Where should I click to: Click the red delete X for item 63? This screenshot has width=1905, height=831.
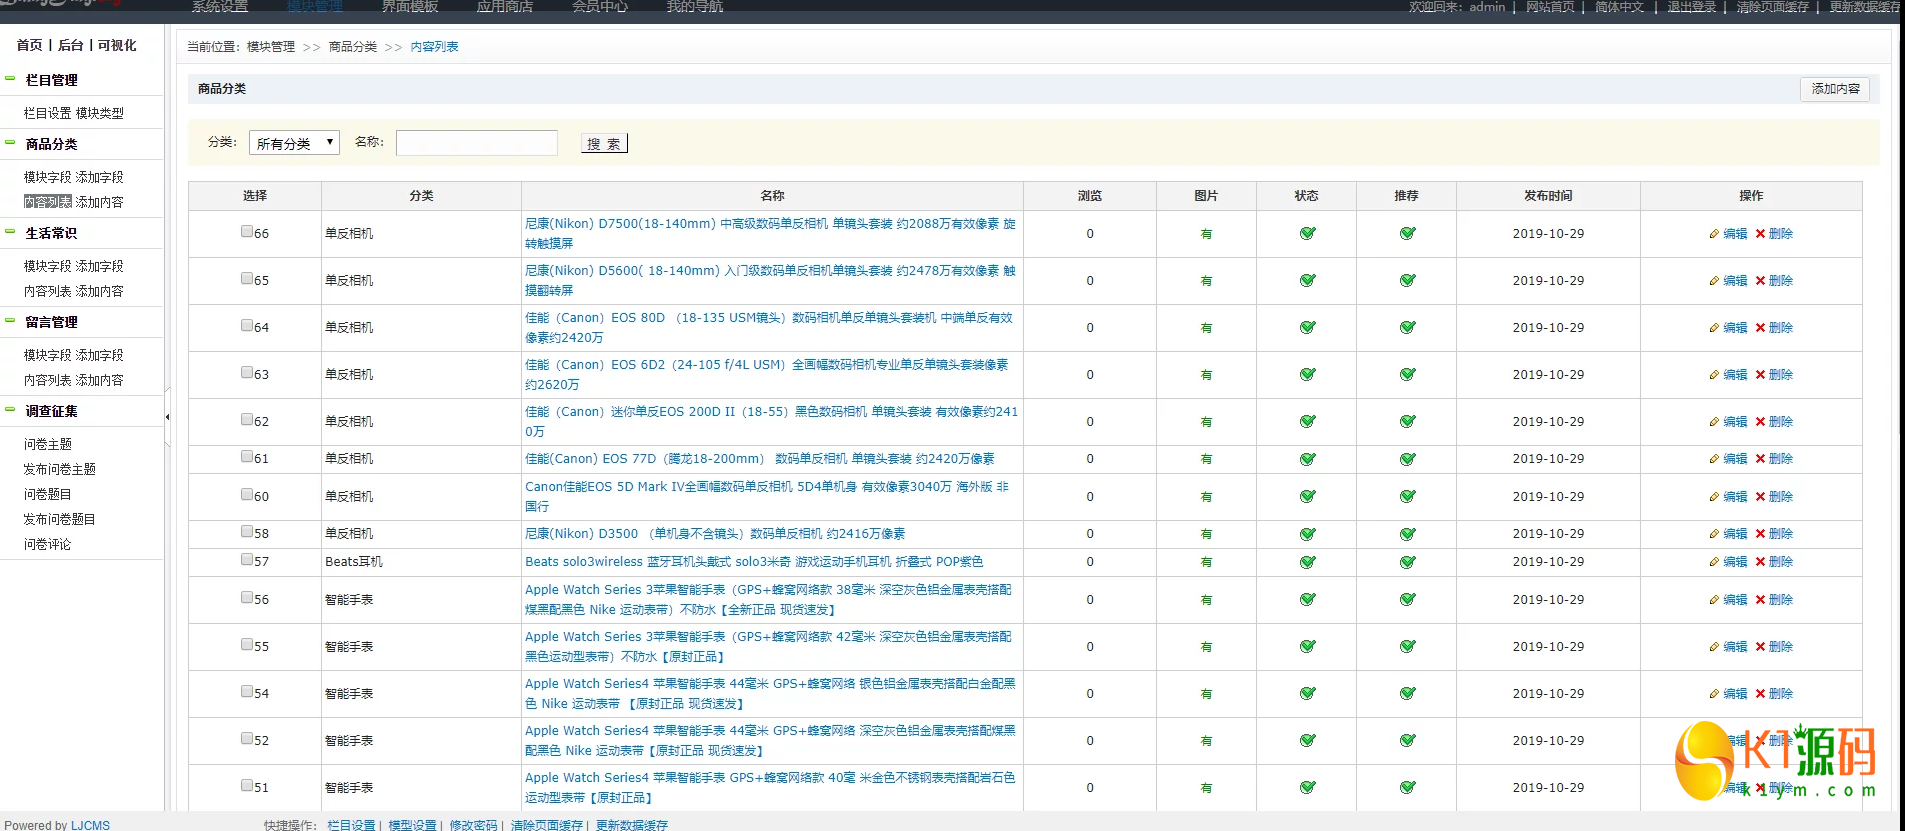(x=1760, y=375)
